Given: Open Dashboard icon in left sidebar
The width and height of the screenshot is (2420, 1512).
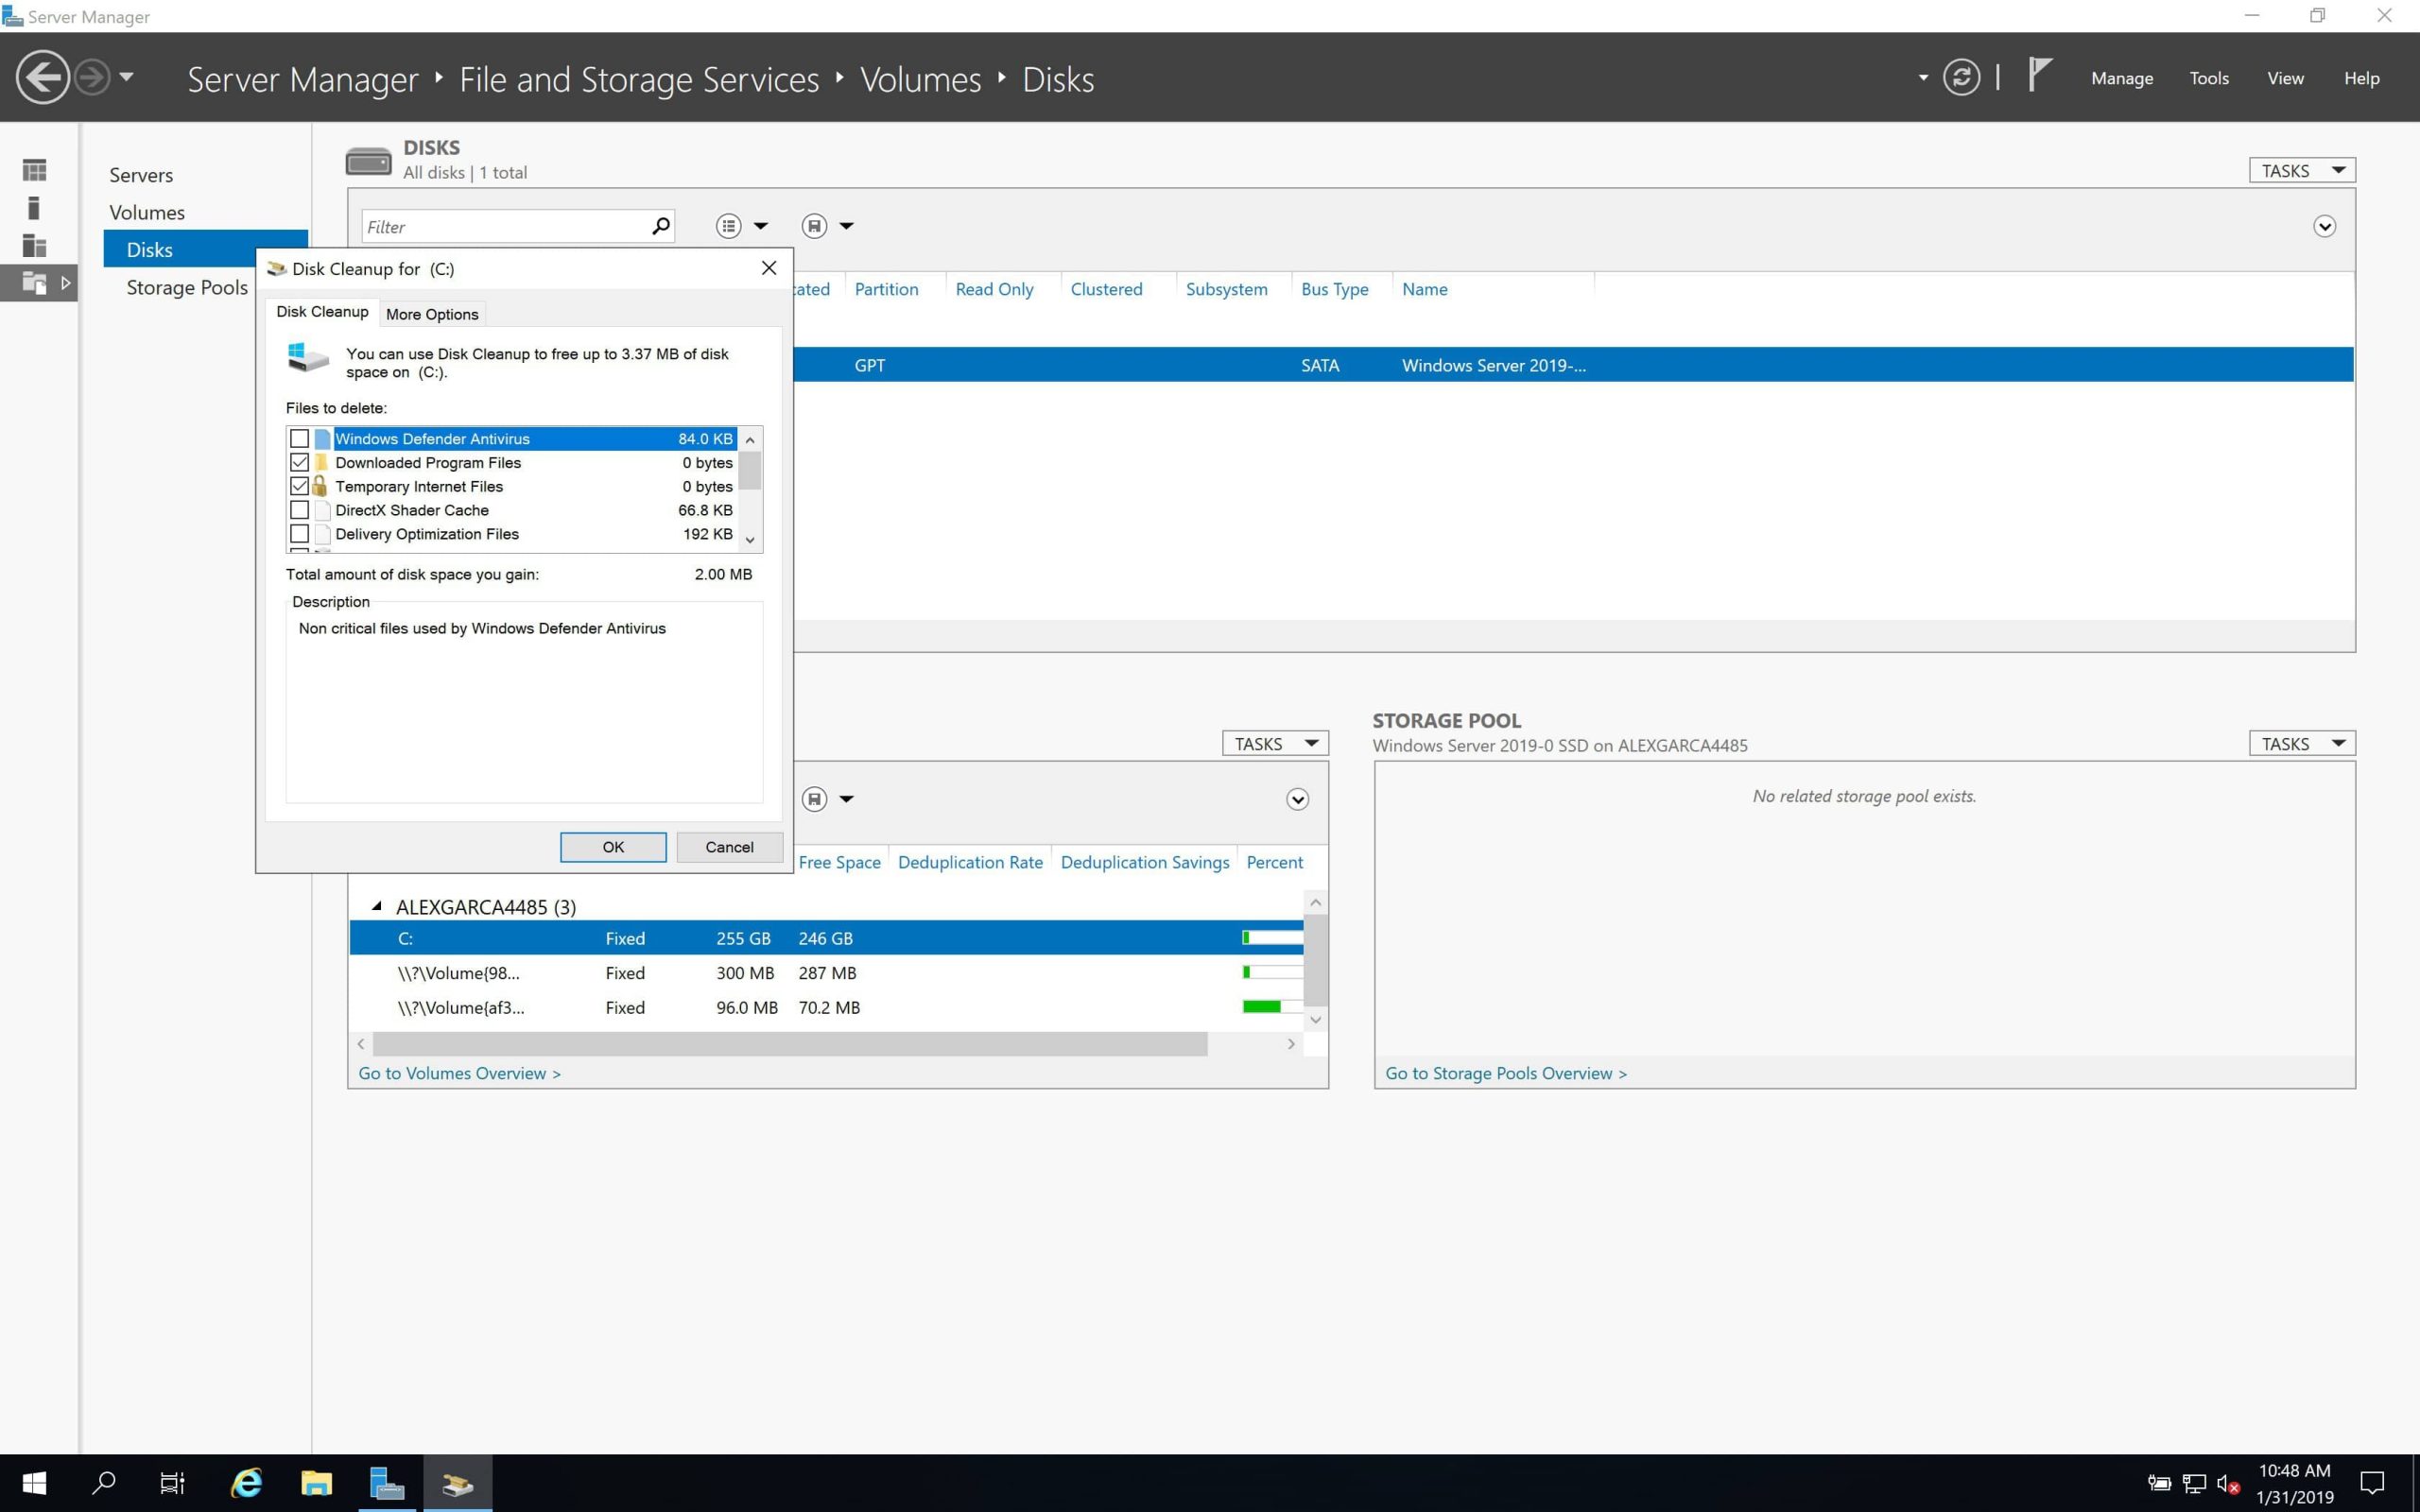Looking at the screenshot, I should [x=34, y=170].
